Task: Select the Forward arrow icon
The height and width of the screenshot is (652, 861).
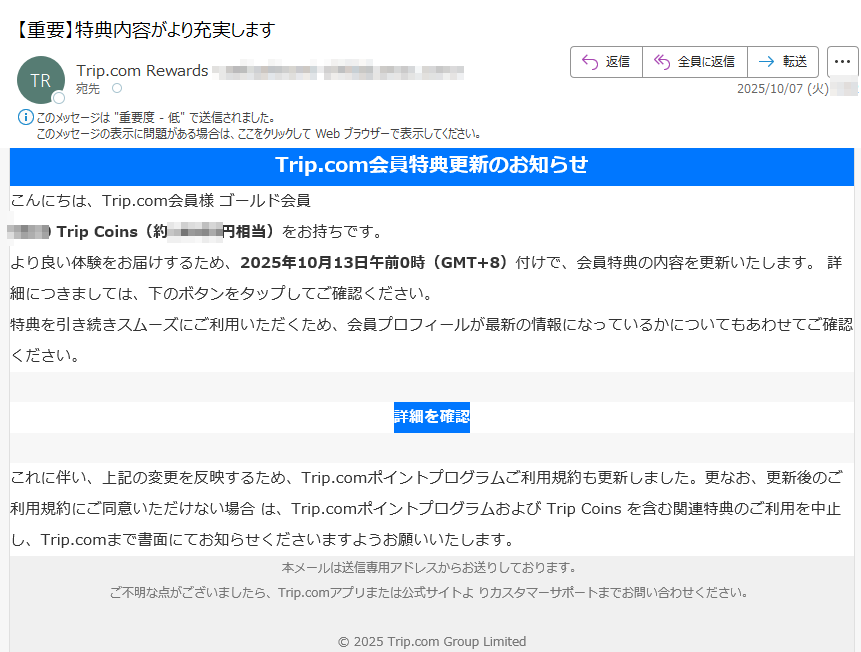Action: 766,61
